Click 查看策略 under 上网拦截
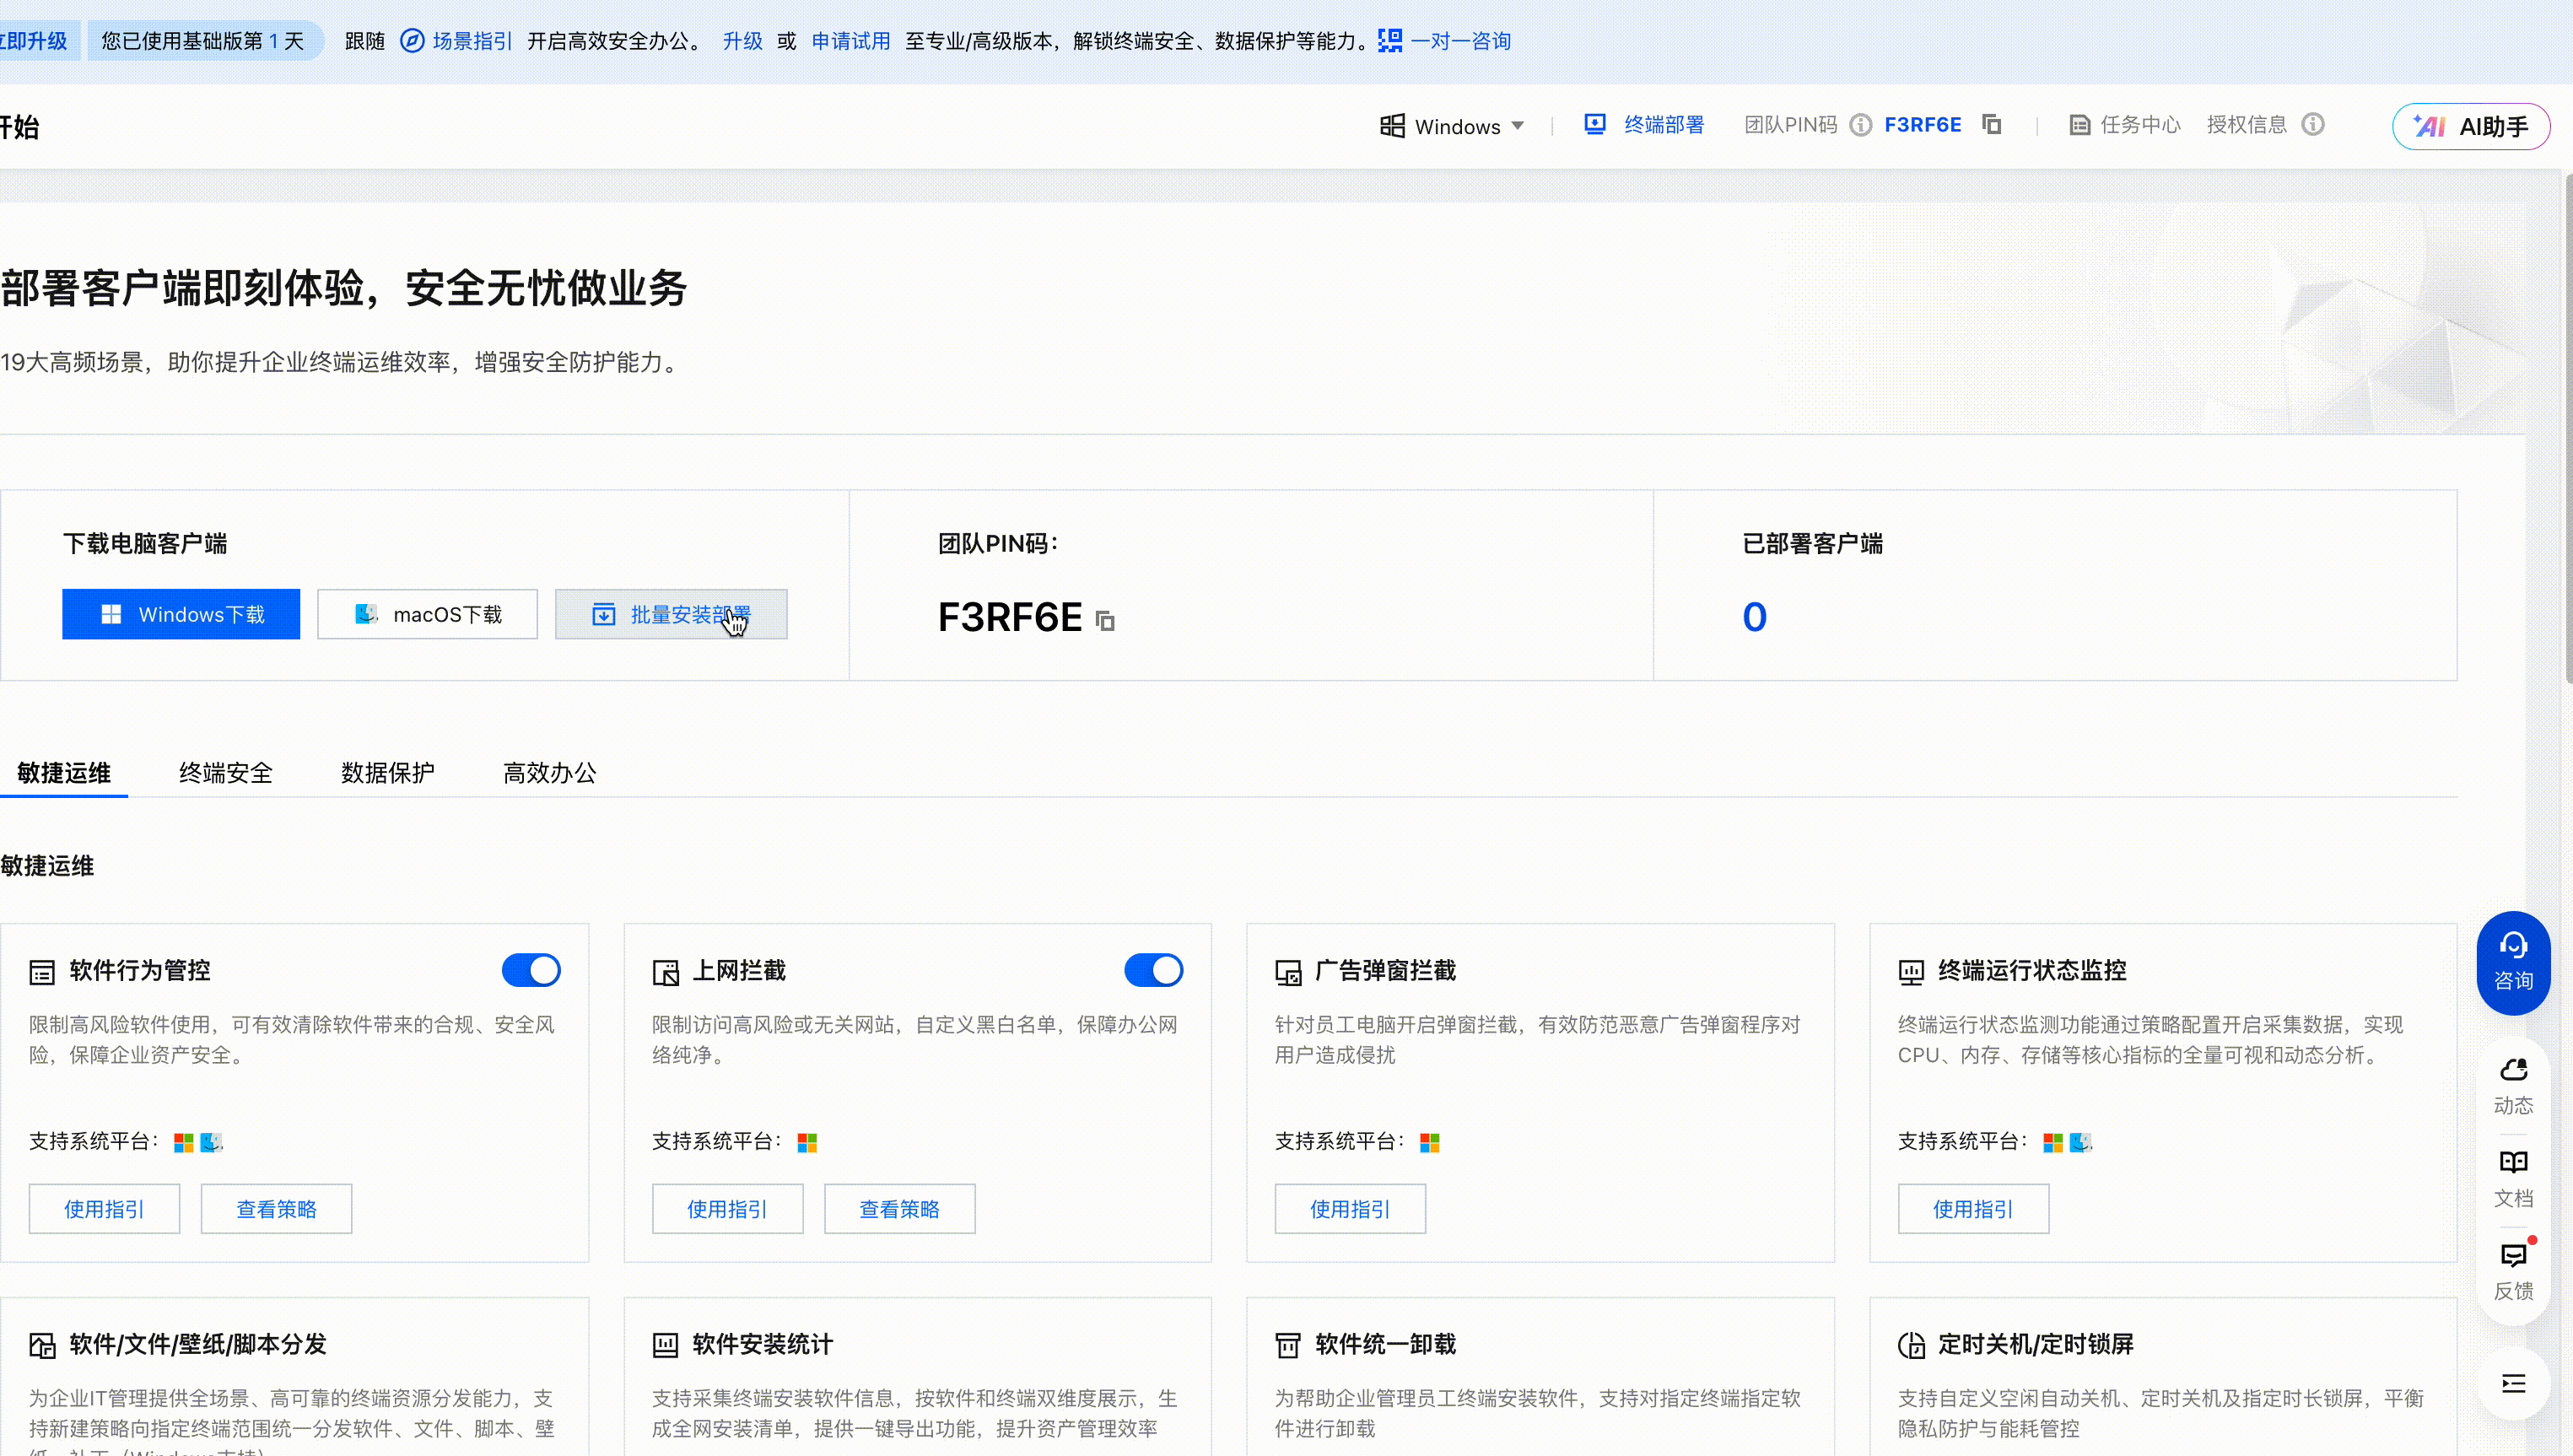The height and width of the screenshot is (1456, 2573). coord(899,1209)
